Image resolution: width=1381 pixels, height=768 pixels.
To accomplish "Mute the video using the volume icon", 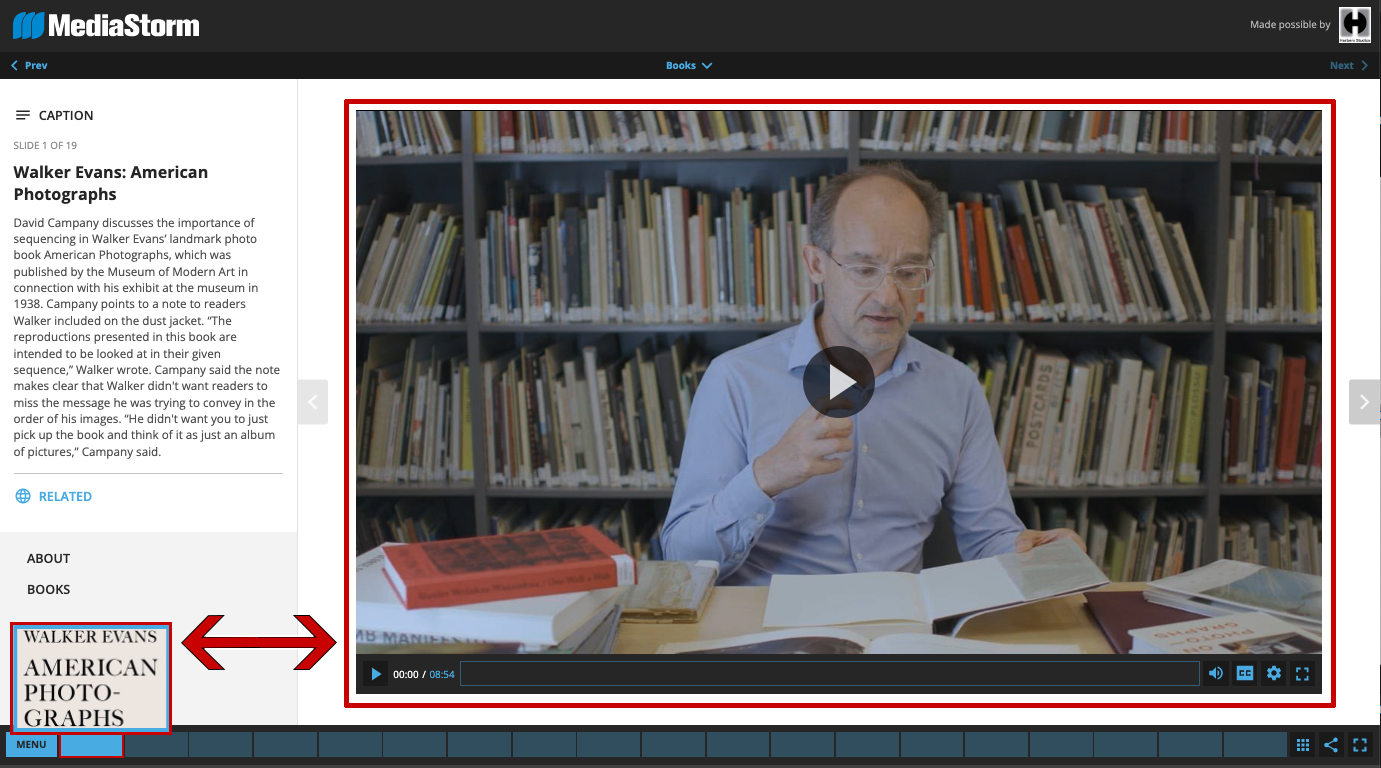I will (1216, 674).
